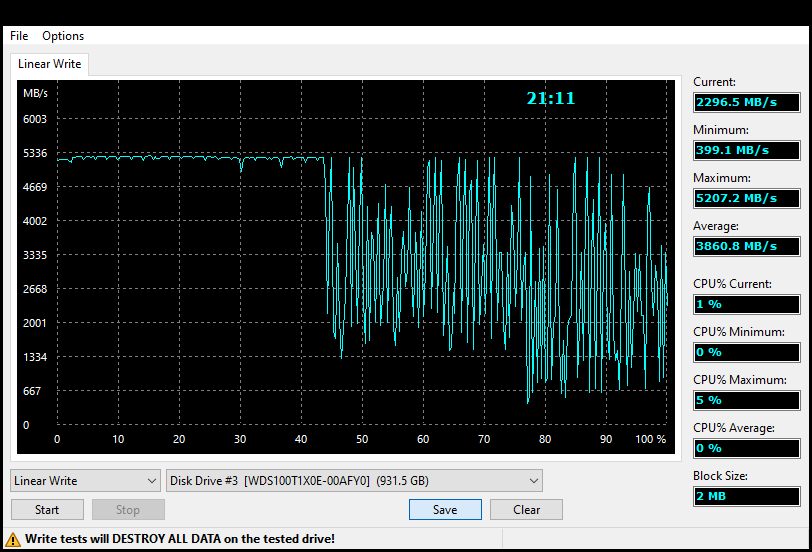Save the benchmark results

(445, 509)
